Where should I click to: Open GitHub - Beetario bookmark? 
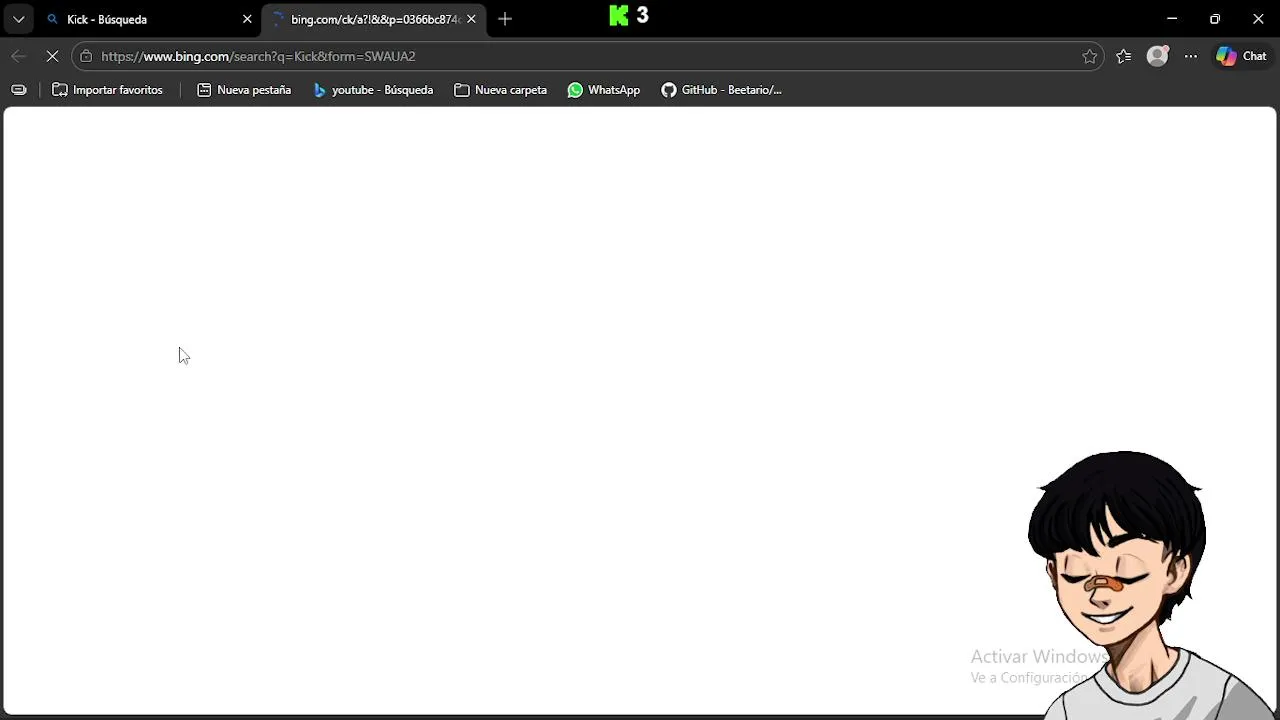click(721, 90)
